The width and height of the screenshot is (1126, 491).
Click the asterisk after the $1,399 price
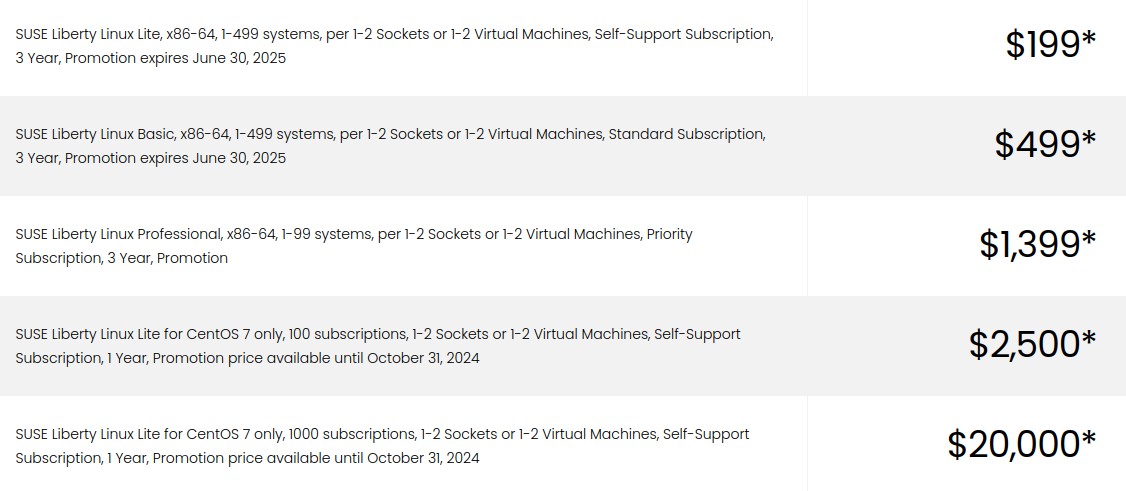tap(1089, 238)
